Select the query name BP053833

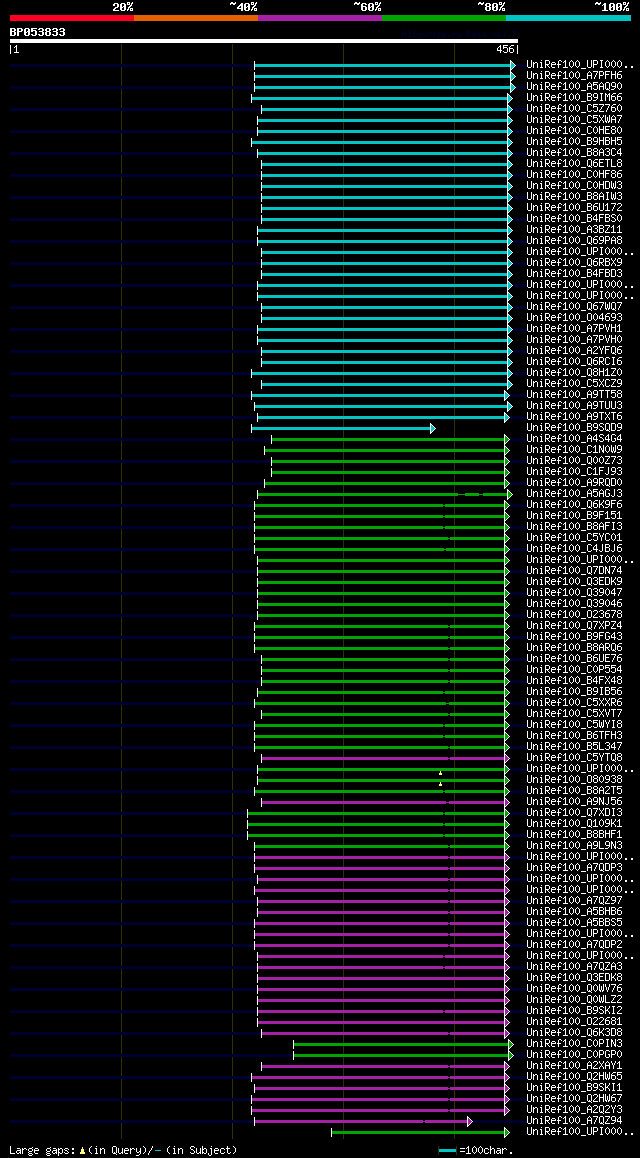tap(38, 32)
